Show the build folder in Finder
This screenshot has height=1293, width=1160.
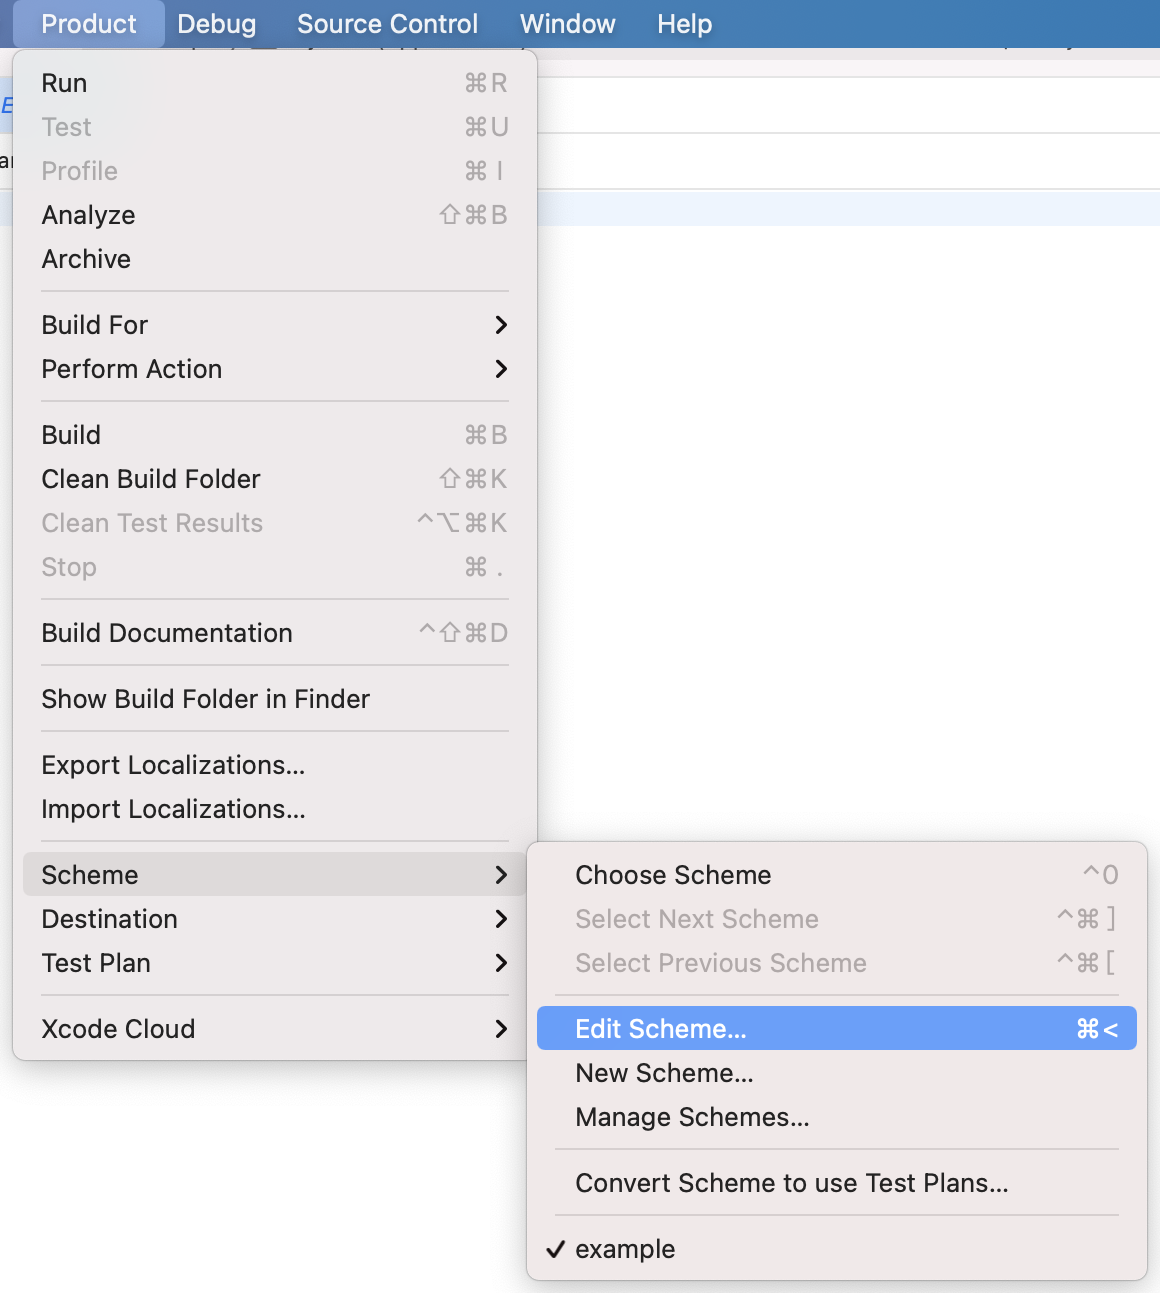point(205,698)
